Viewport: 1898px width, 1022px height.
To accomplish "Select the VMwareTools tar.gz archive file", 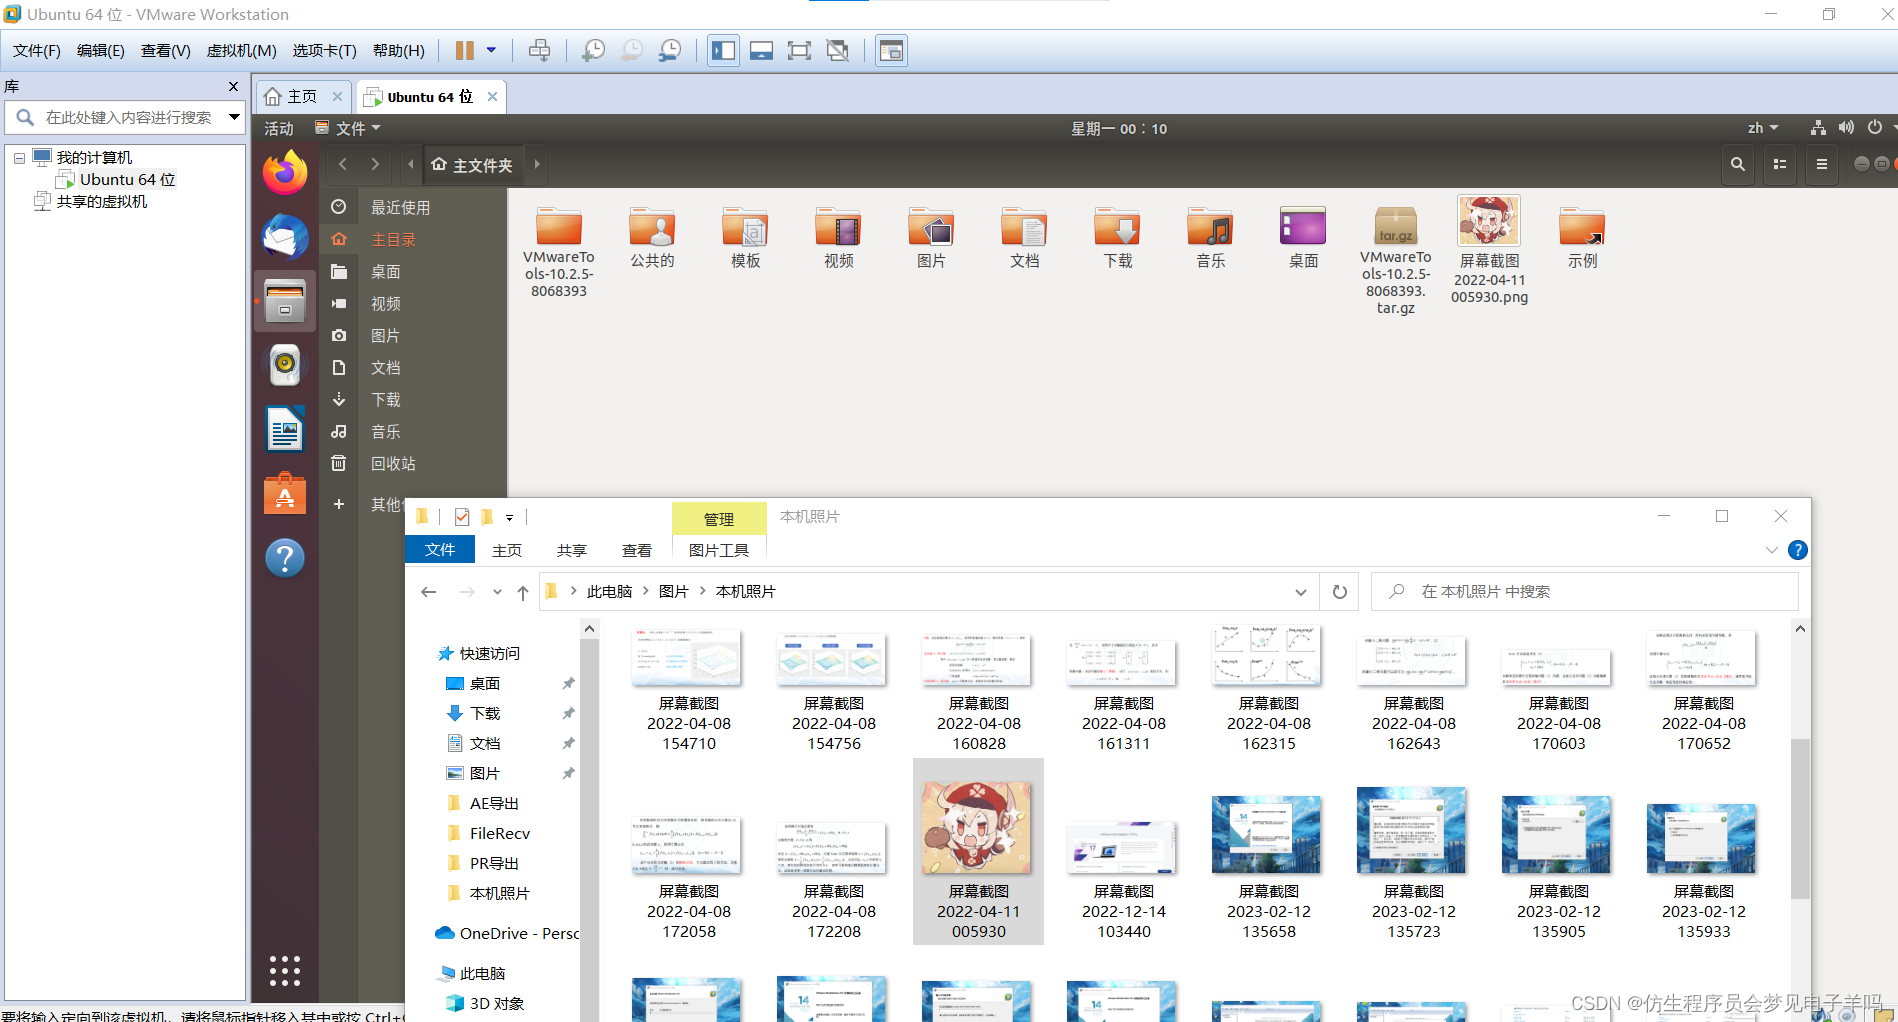I will pyautogui.click(x=1395, y=260).
